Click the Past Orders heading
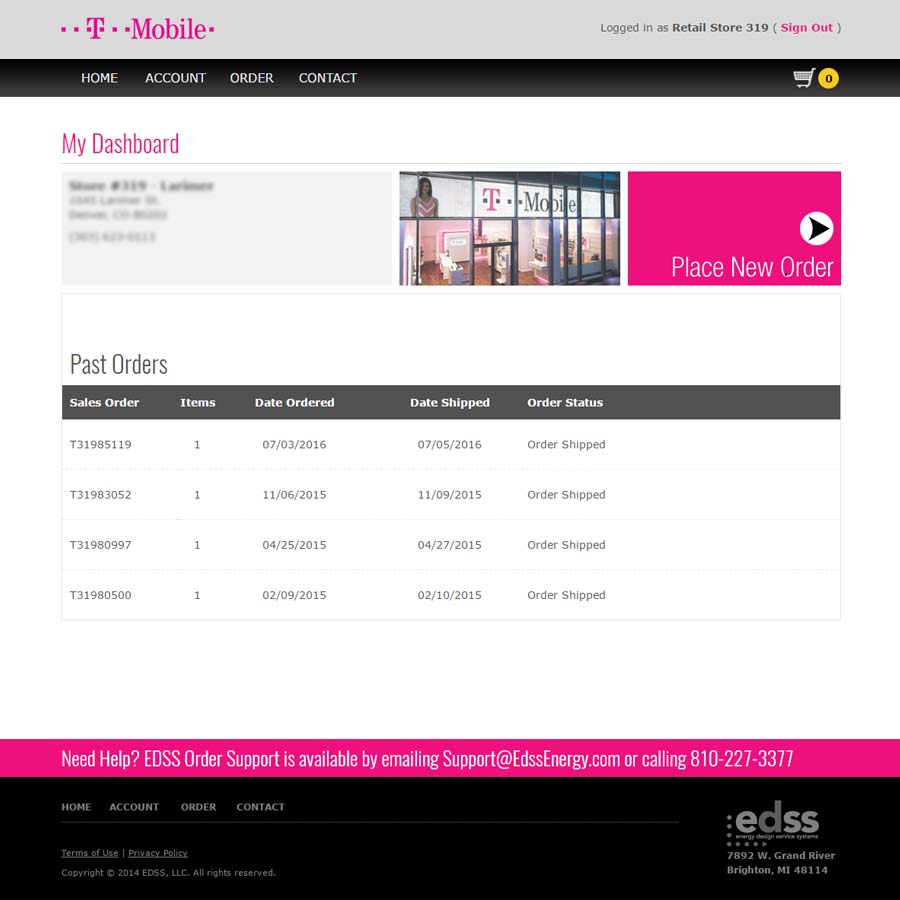The height and width of the screenshot is (900, 900). pos(119,364)
